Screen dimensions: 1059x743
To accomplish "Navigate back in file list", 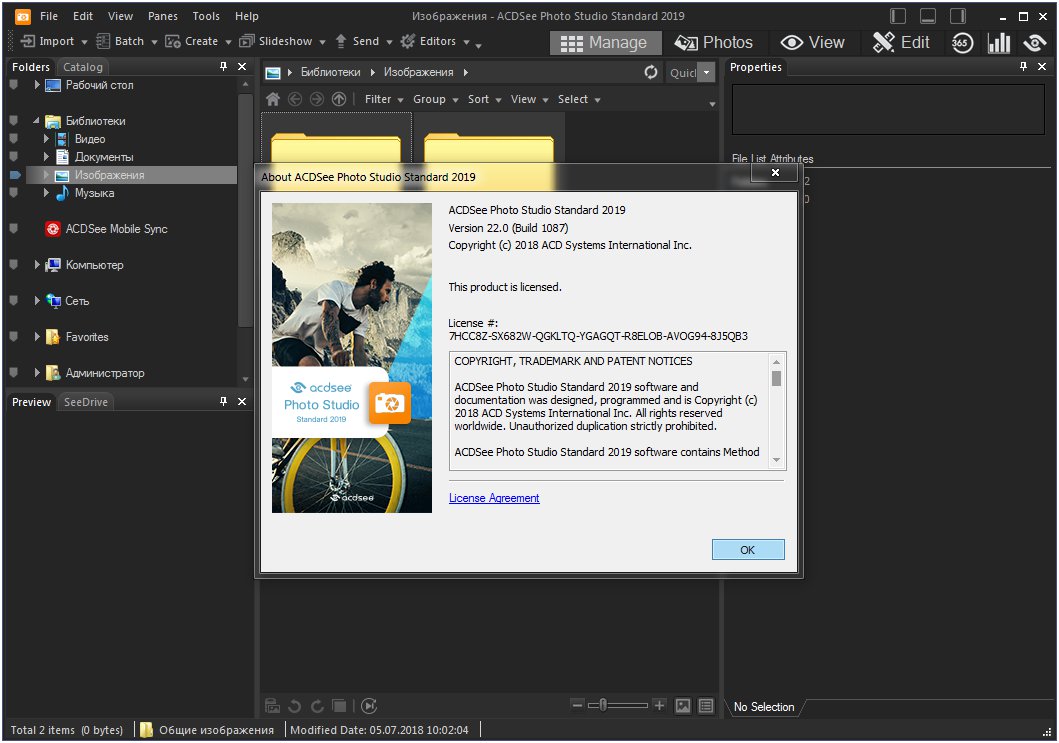I will coord(295,99).
